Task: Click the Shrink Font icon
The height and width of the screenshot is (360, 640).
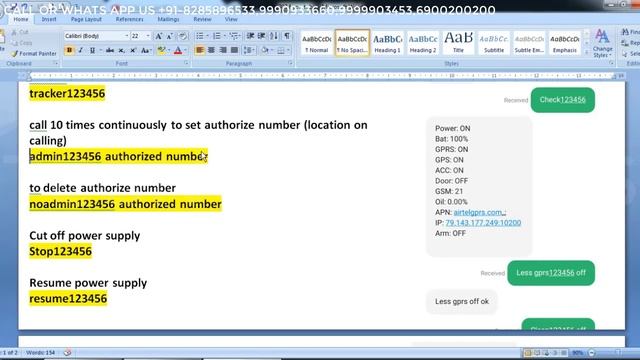Action: [x=170, y=36]
